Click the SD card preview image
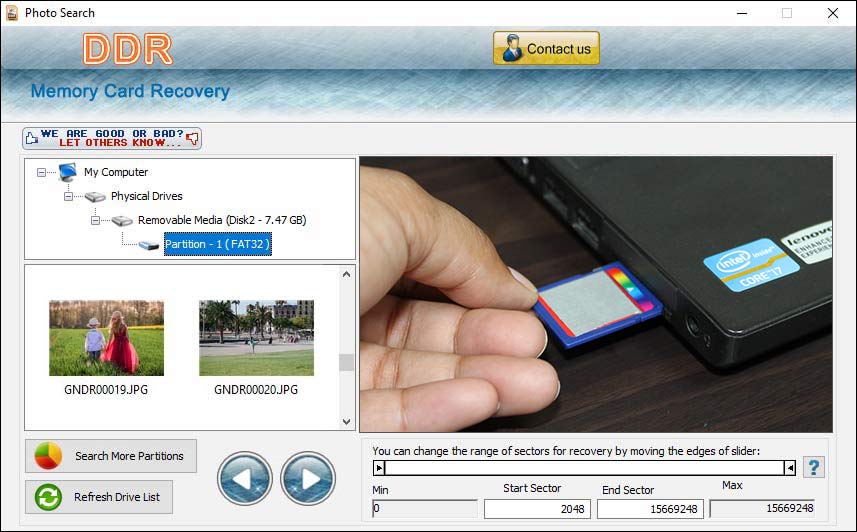857x532 pixels. [596, 295]
